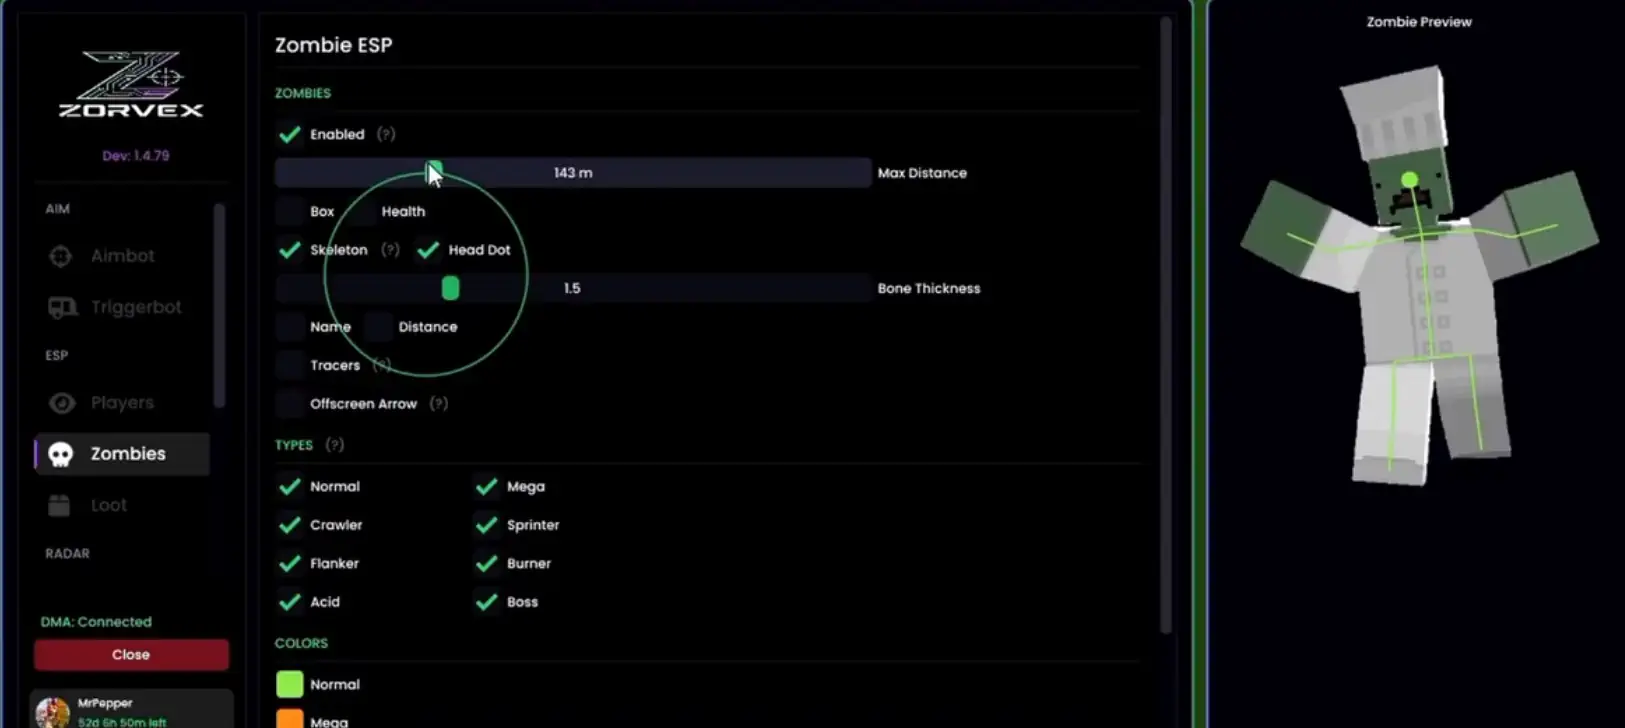
Task: Open the Normal green color swatch
Action: point(290,685)
